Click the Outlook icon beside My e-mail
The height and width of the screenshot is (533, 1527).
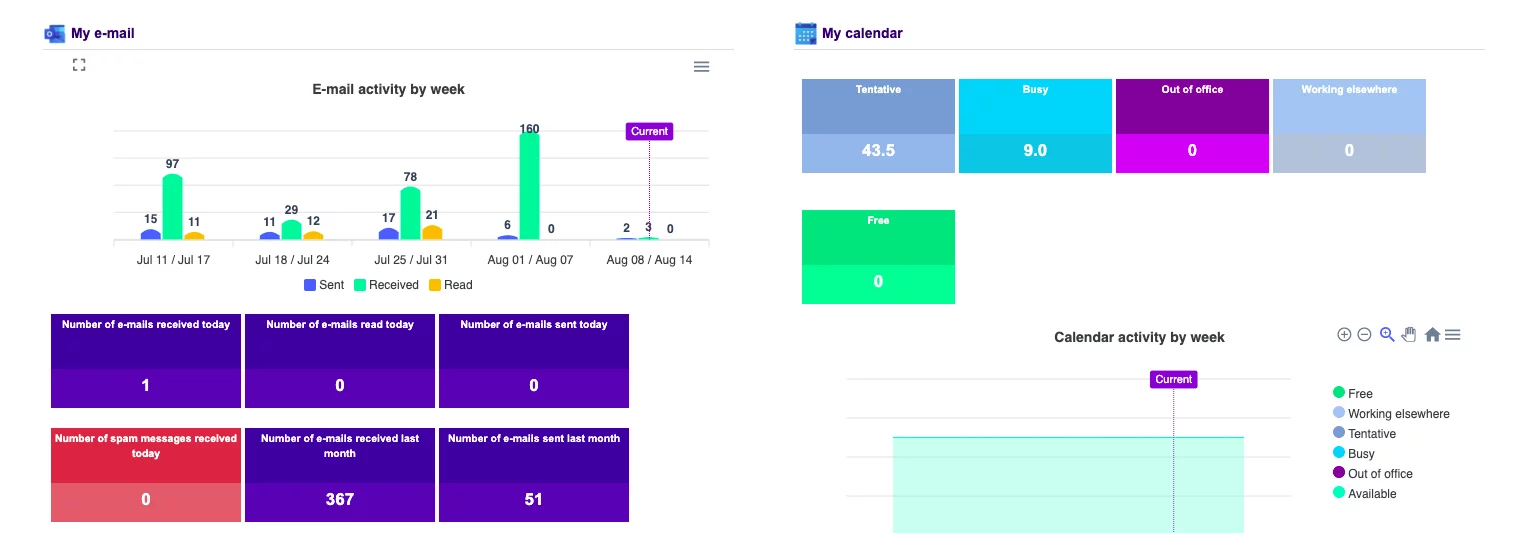click(55, 33)
